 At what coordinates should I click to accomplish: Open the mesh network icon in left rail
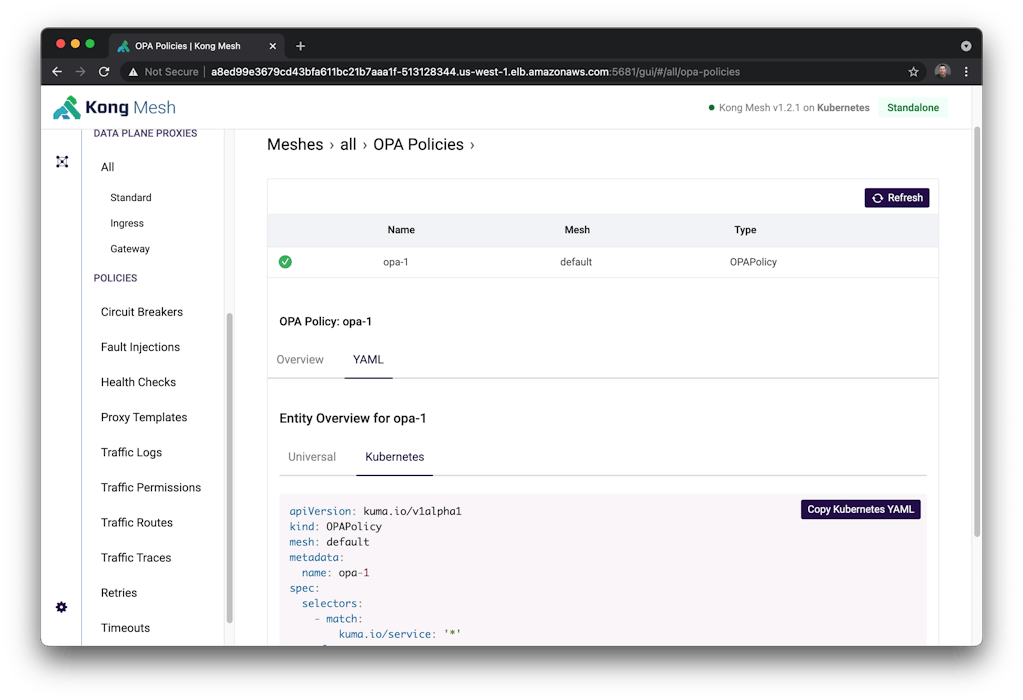tap(62, 161)
